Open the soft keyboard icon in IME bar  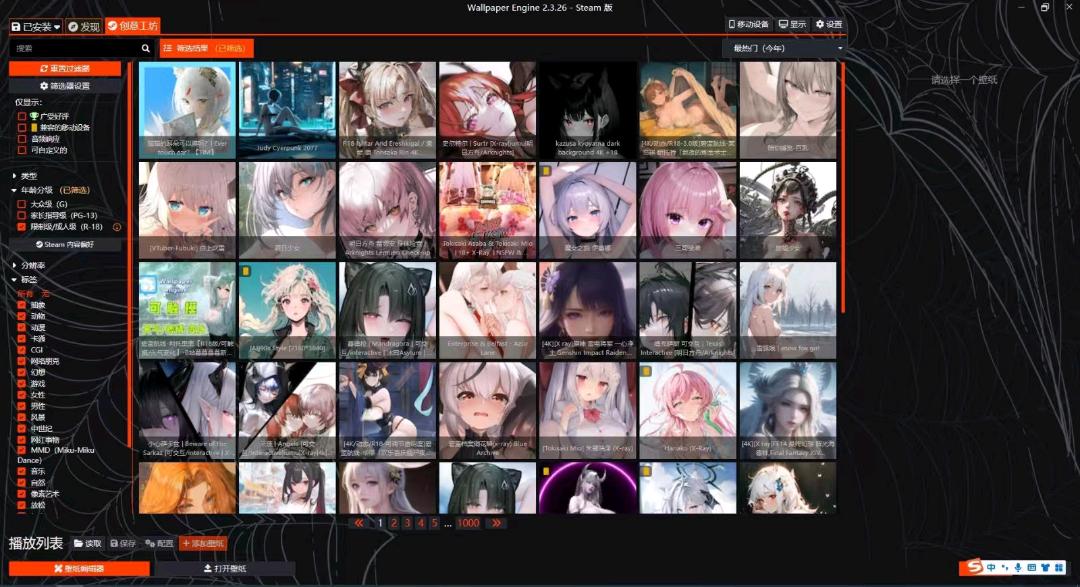(1032, 568)
